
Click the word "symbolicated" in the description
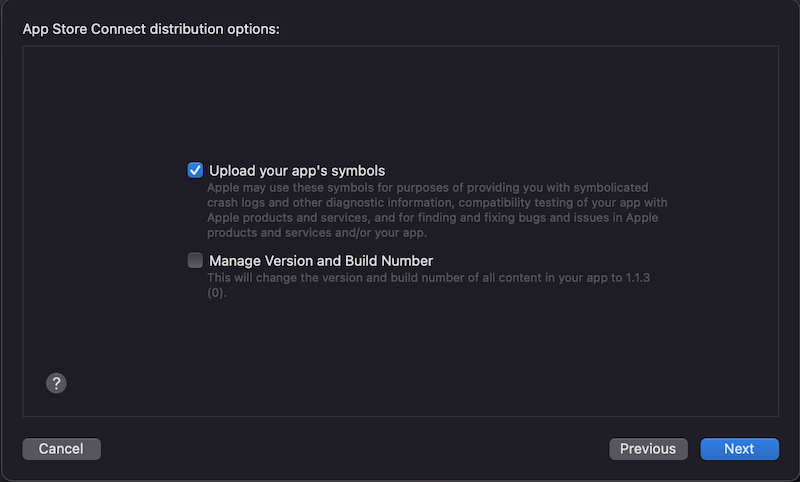tap(611, 188)
